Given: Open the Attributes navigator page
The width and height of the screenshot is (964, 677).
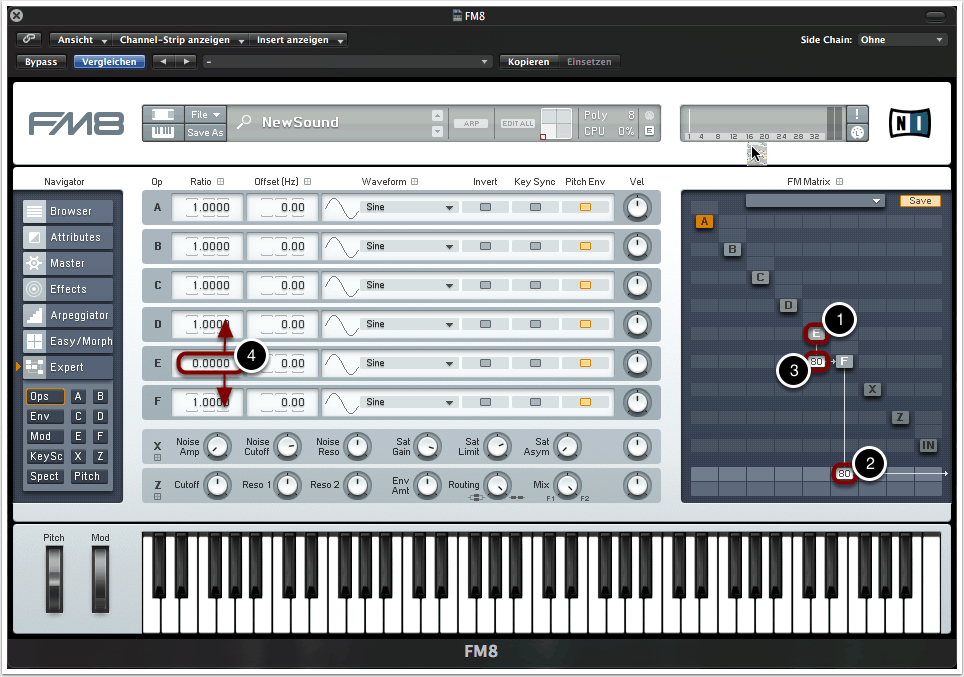Looking at the screenshot, I should click(x=67, y=237).
